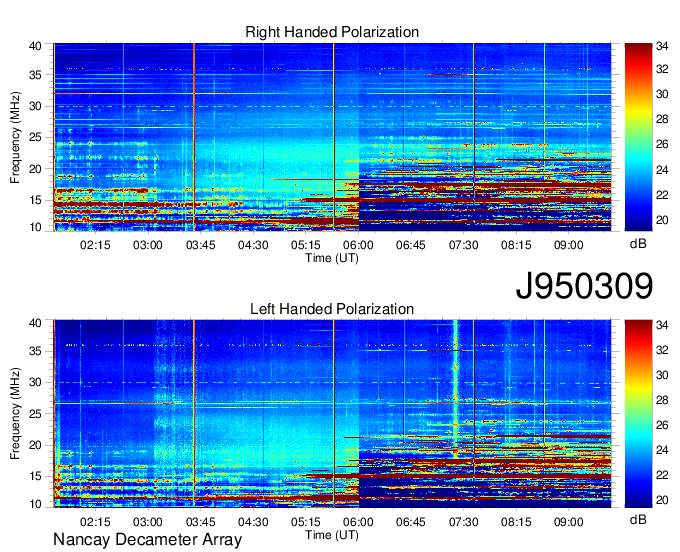This screenshot has width=680, height=552.
Task: Click the '04:30' time tick on Left Handed plot
Action: point(253,522)
